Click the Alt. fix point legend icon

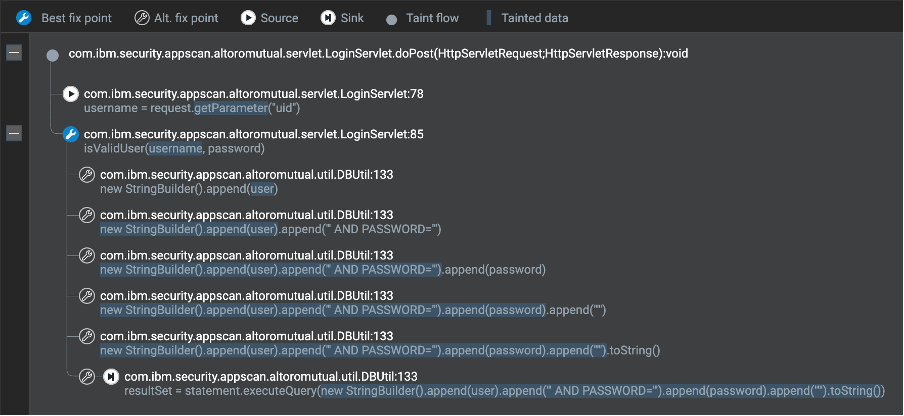[141, 18]
